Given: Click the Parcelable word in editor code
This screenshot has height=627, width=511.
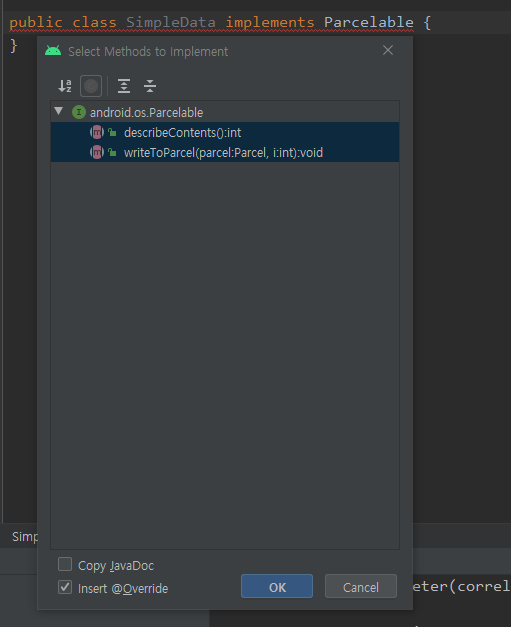Looking at the screenshot, I should coord(369,22).
